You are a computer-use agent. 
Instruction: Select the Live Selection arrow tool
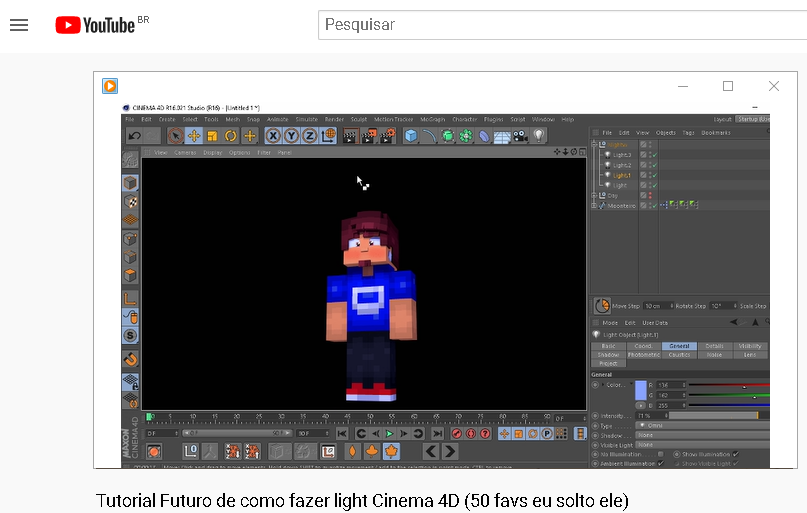(x=176, y=136)
